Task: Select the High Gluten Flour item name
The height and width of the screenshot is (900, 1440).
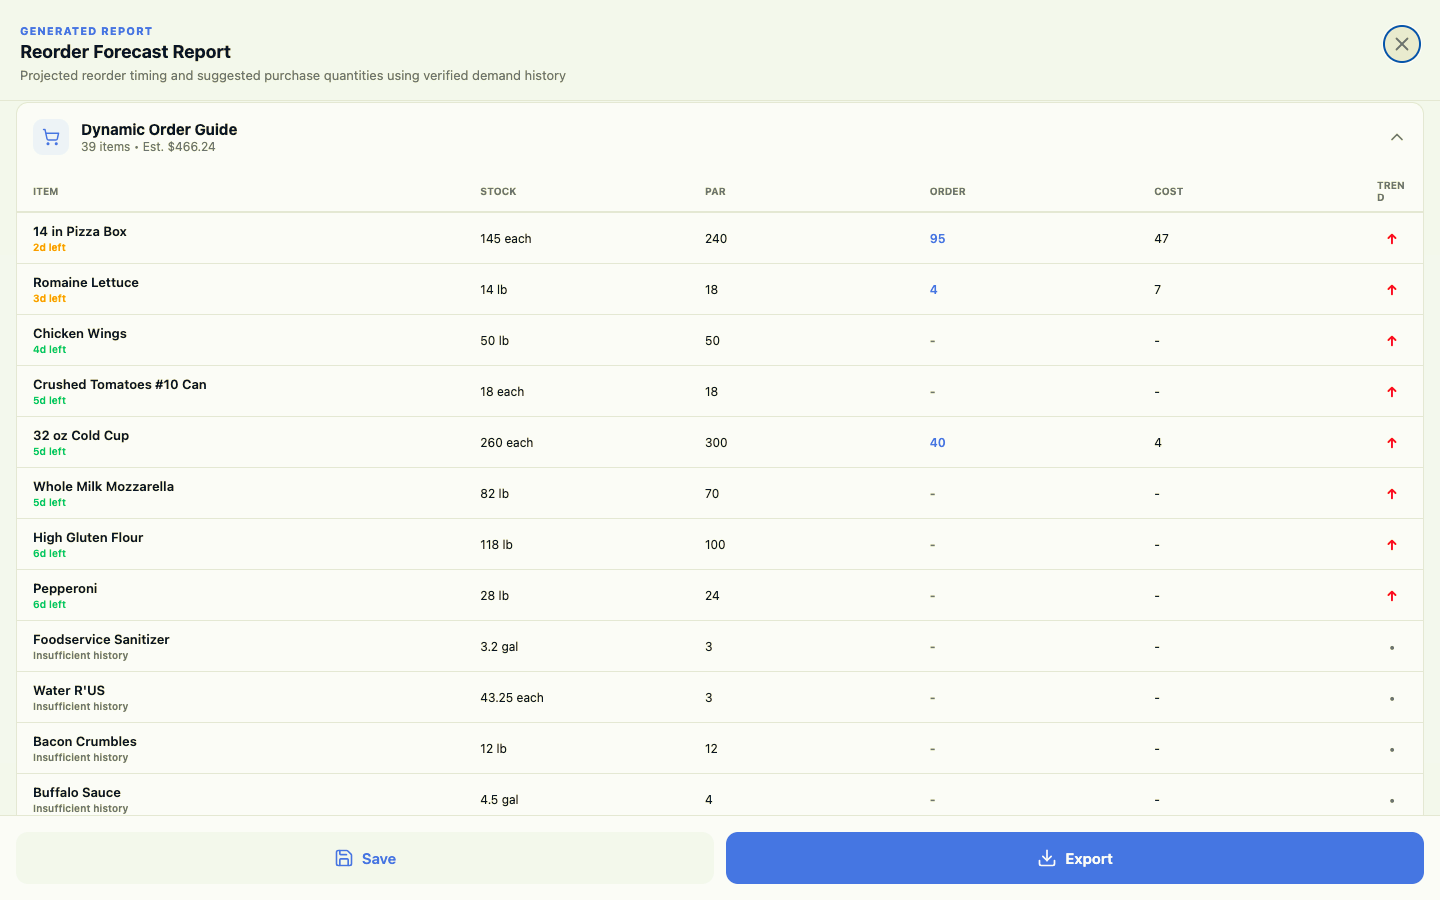Action: point(88,537)
